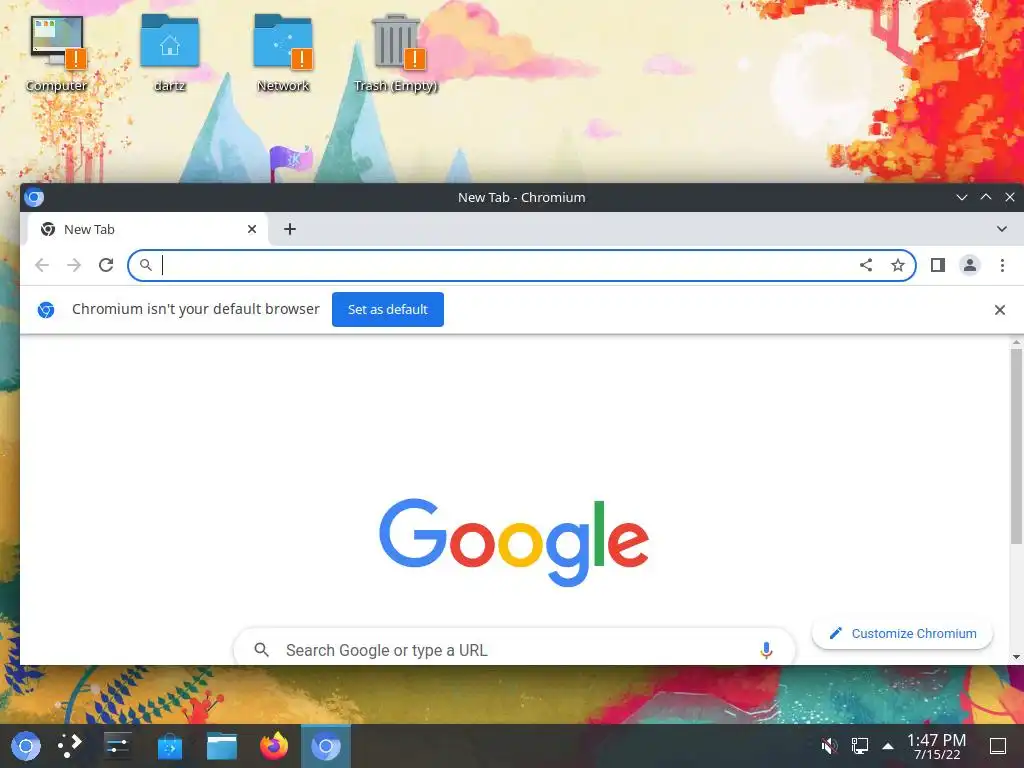Open Chromium three-dot menu
Image resolution: width=1024 pixels, height=768 pixels.
point(1002,265)
